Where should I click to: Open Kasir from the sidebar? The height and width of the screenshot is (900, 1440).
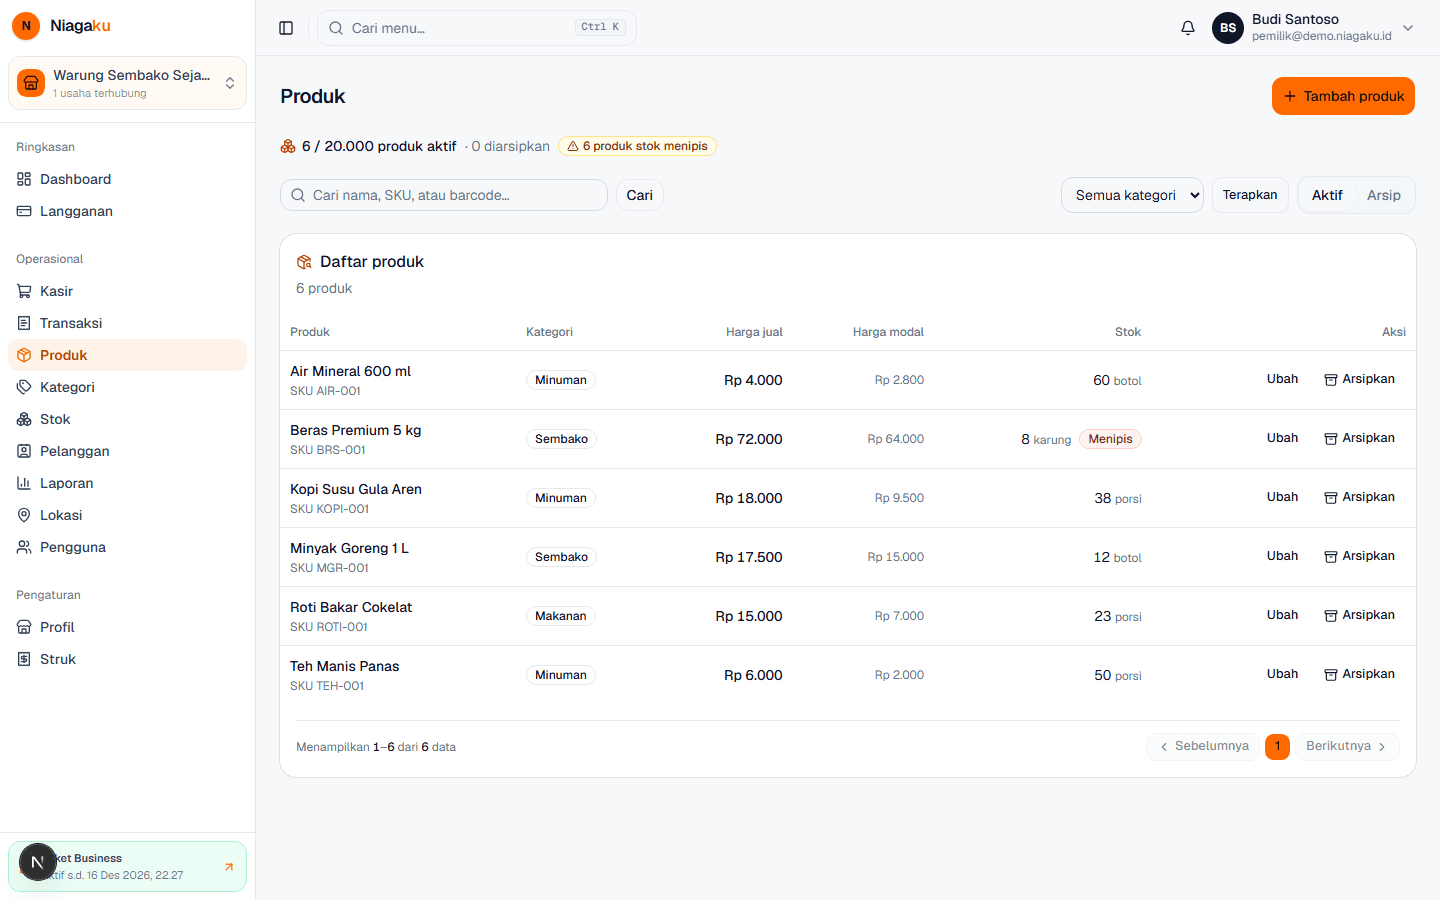127,291
